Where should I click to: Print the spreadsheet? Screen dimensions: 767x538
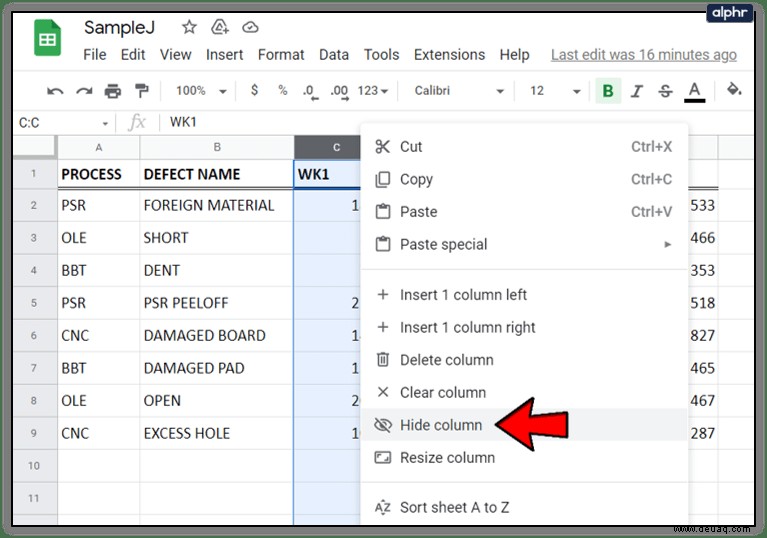click(x=113, y=91)
